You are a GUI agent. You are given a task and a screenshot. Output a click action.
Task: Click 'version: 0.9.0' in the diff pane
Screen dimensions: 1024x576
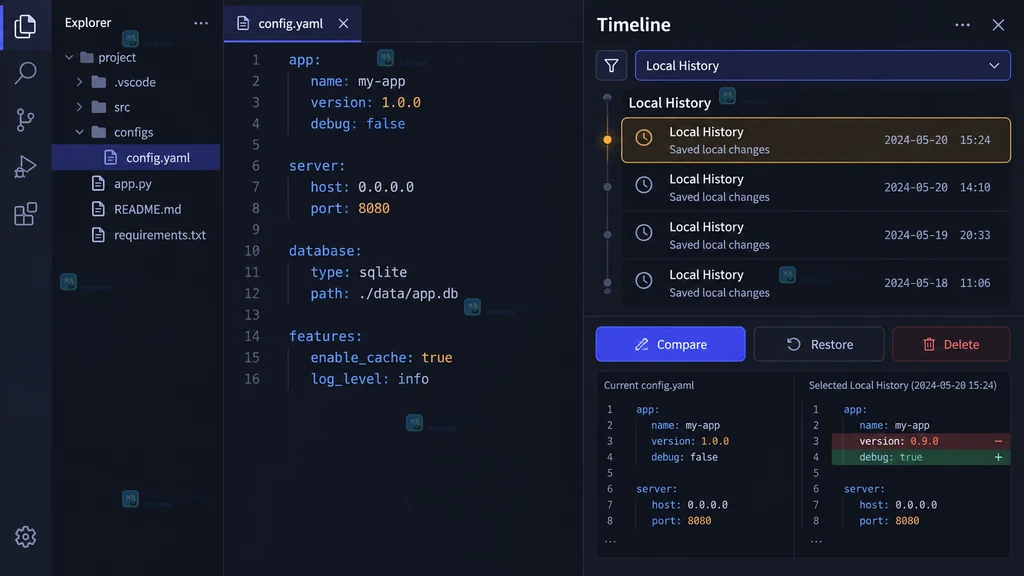click(899, 441)
